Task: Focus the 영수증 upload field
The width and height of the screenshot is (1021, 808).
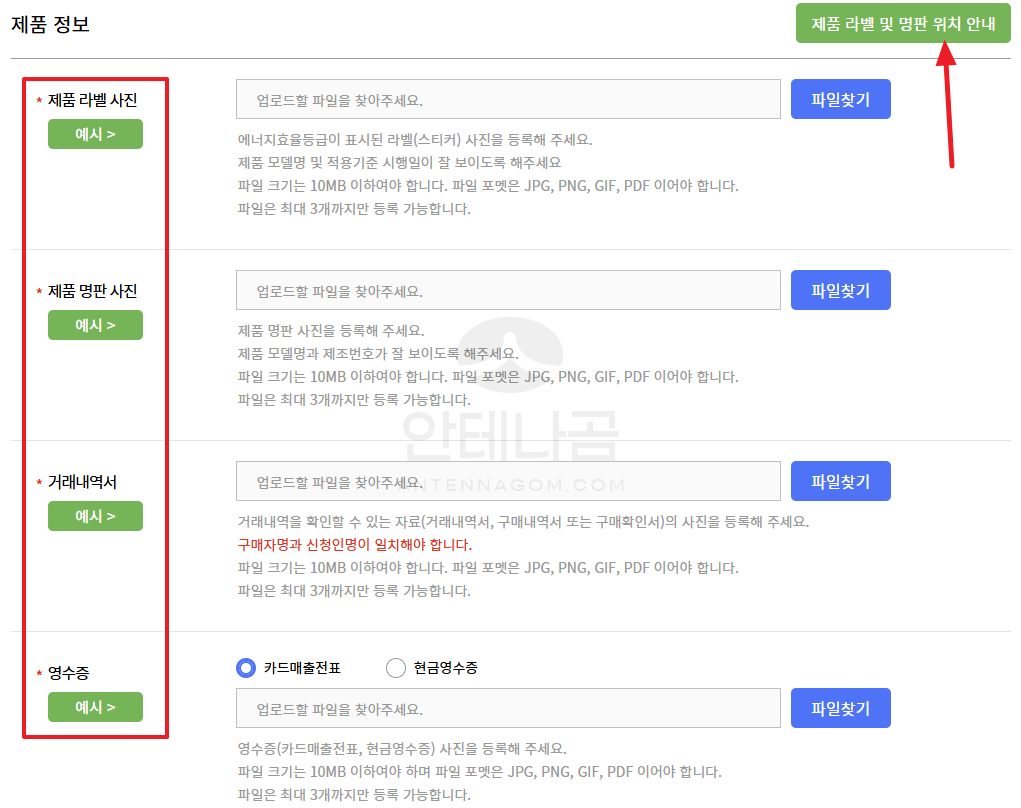Action: (x=508, y=708)
